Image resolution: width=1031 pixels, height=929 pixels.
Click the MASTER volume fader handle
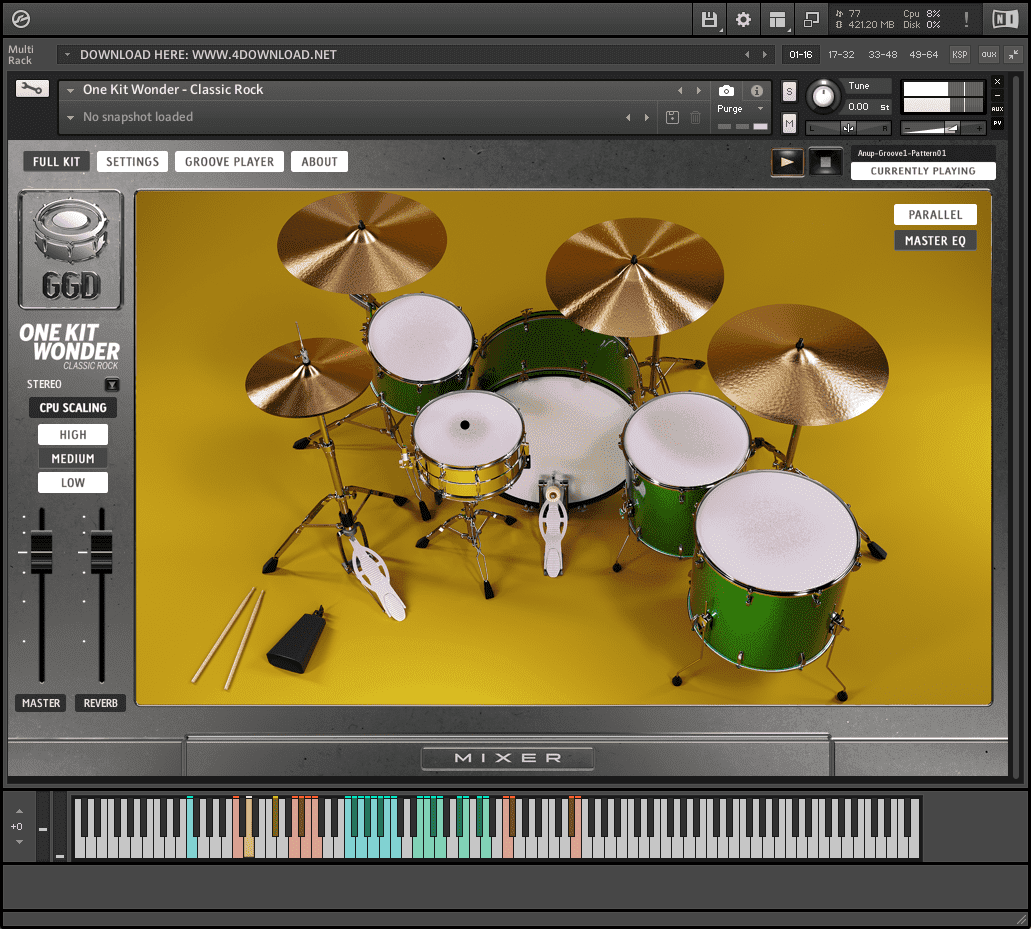pyautogui.click(x=41, y=552)
